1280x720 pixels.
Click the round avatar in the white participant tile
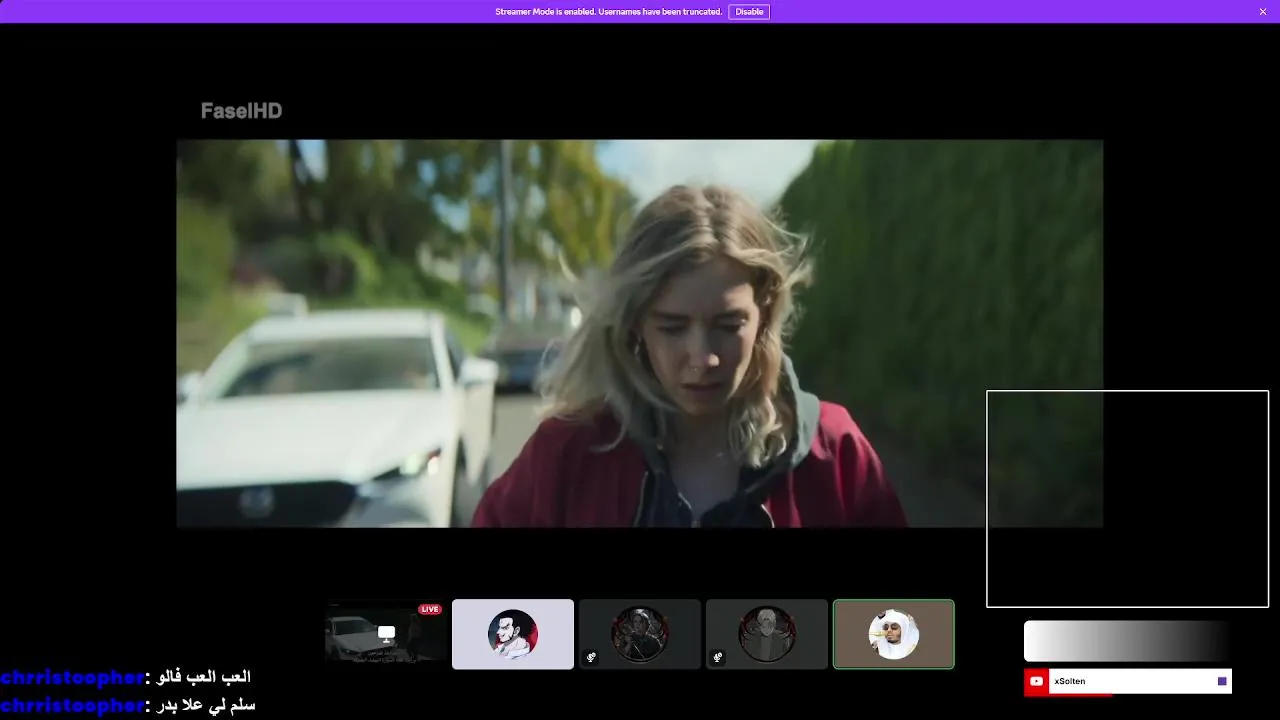coord(513,634)
